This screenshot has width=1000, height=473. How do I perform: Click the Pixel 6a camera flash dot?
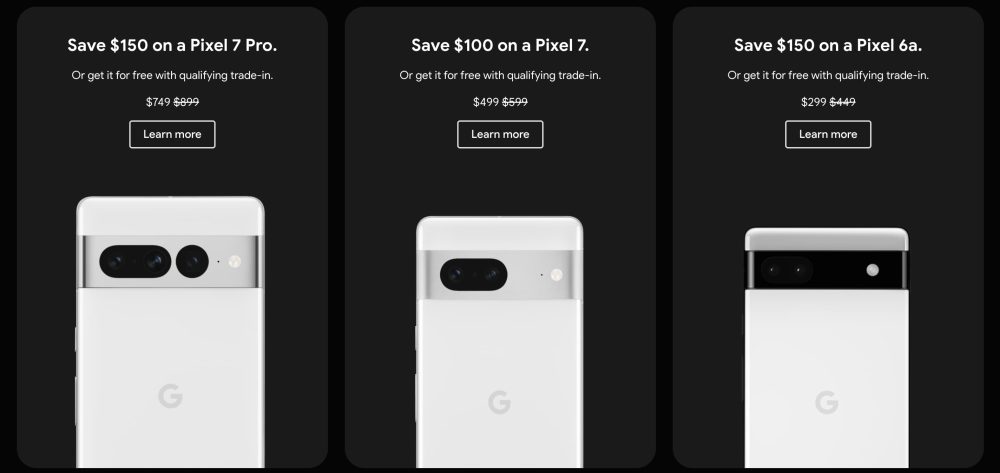click(x=872, y=270)
